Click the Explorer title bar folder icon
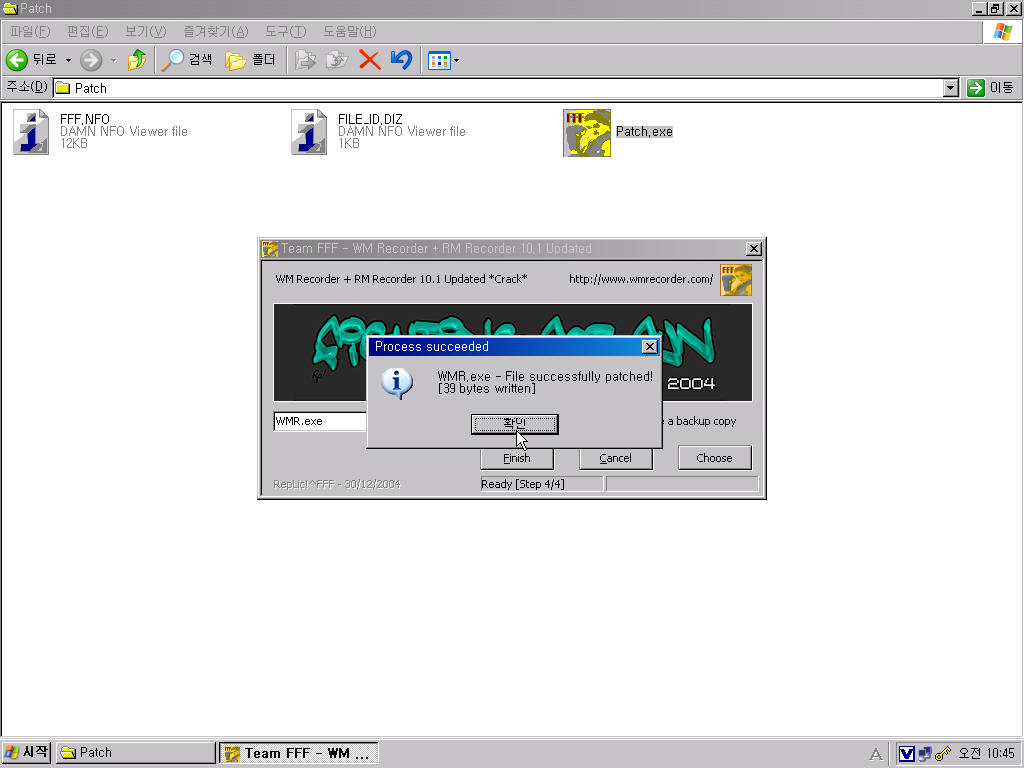 tap(10, 8)
